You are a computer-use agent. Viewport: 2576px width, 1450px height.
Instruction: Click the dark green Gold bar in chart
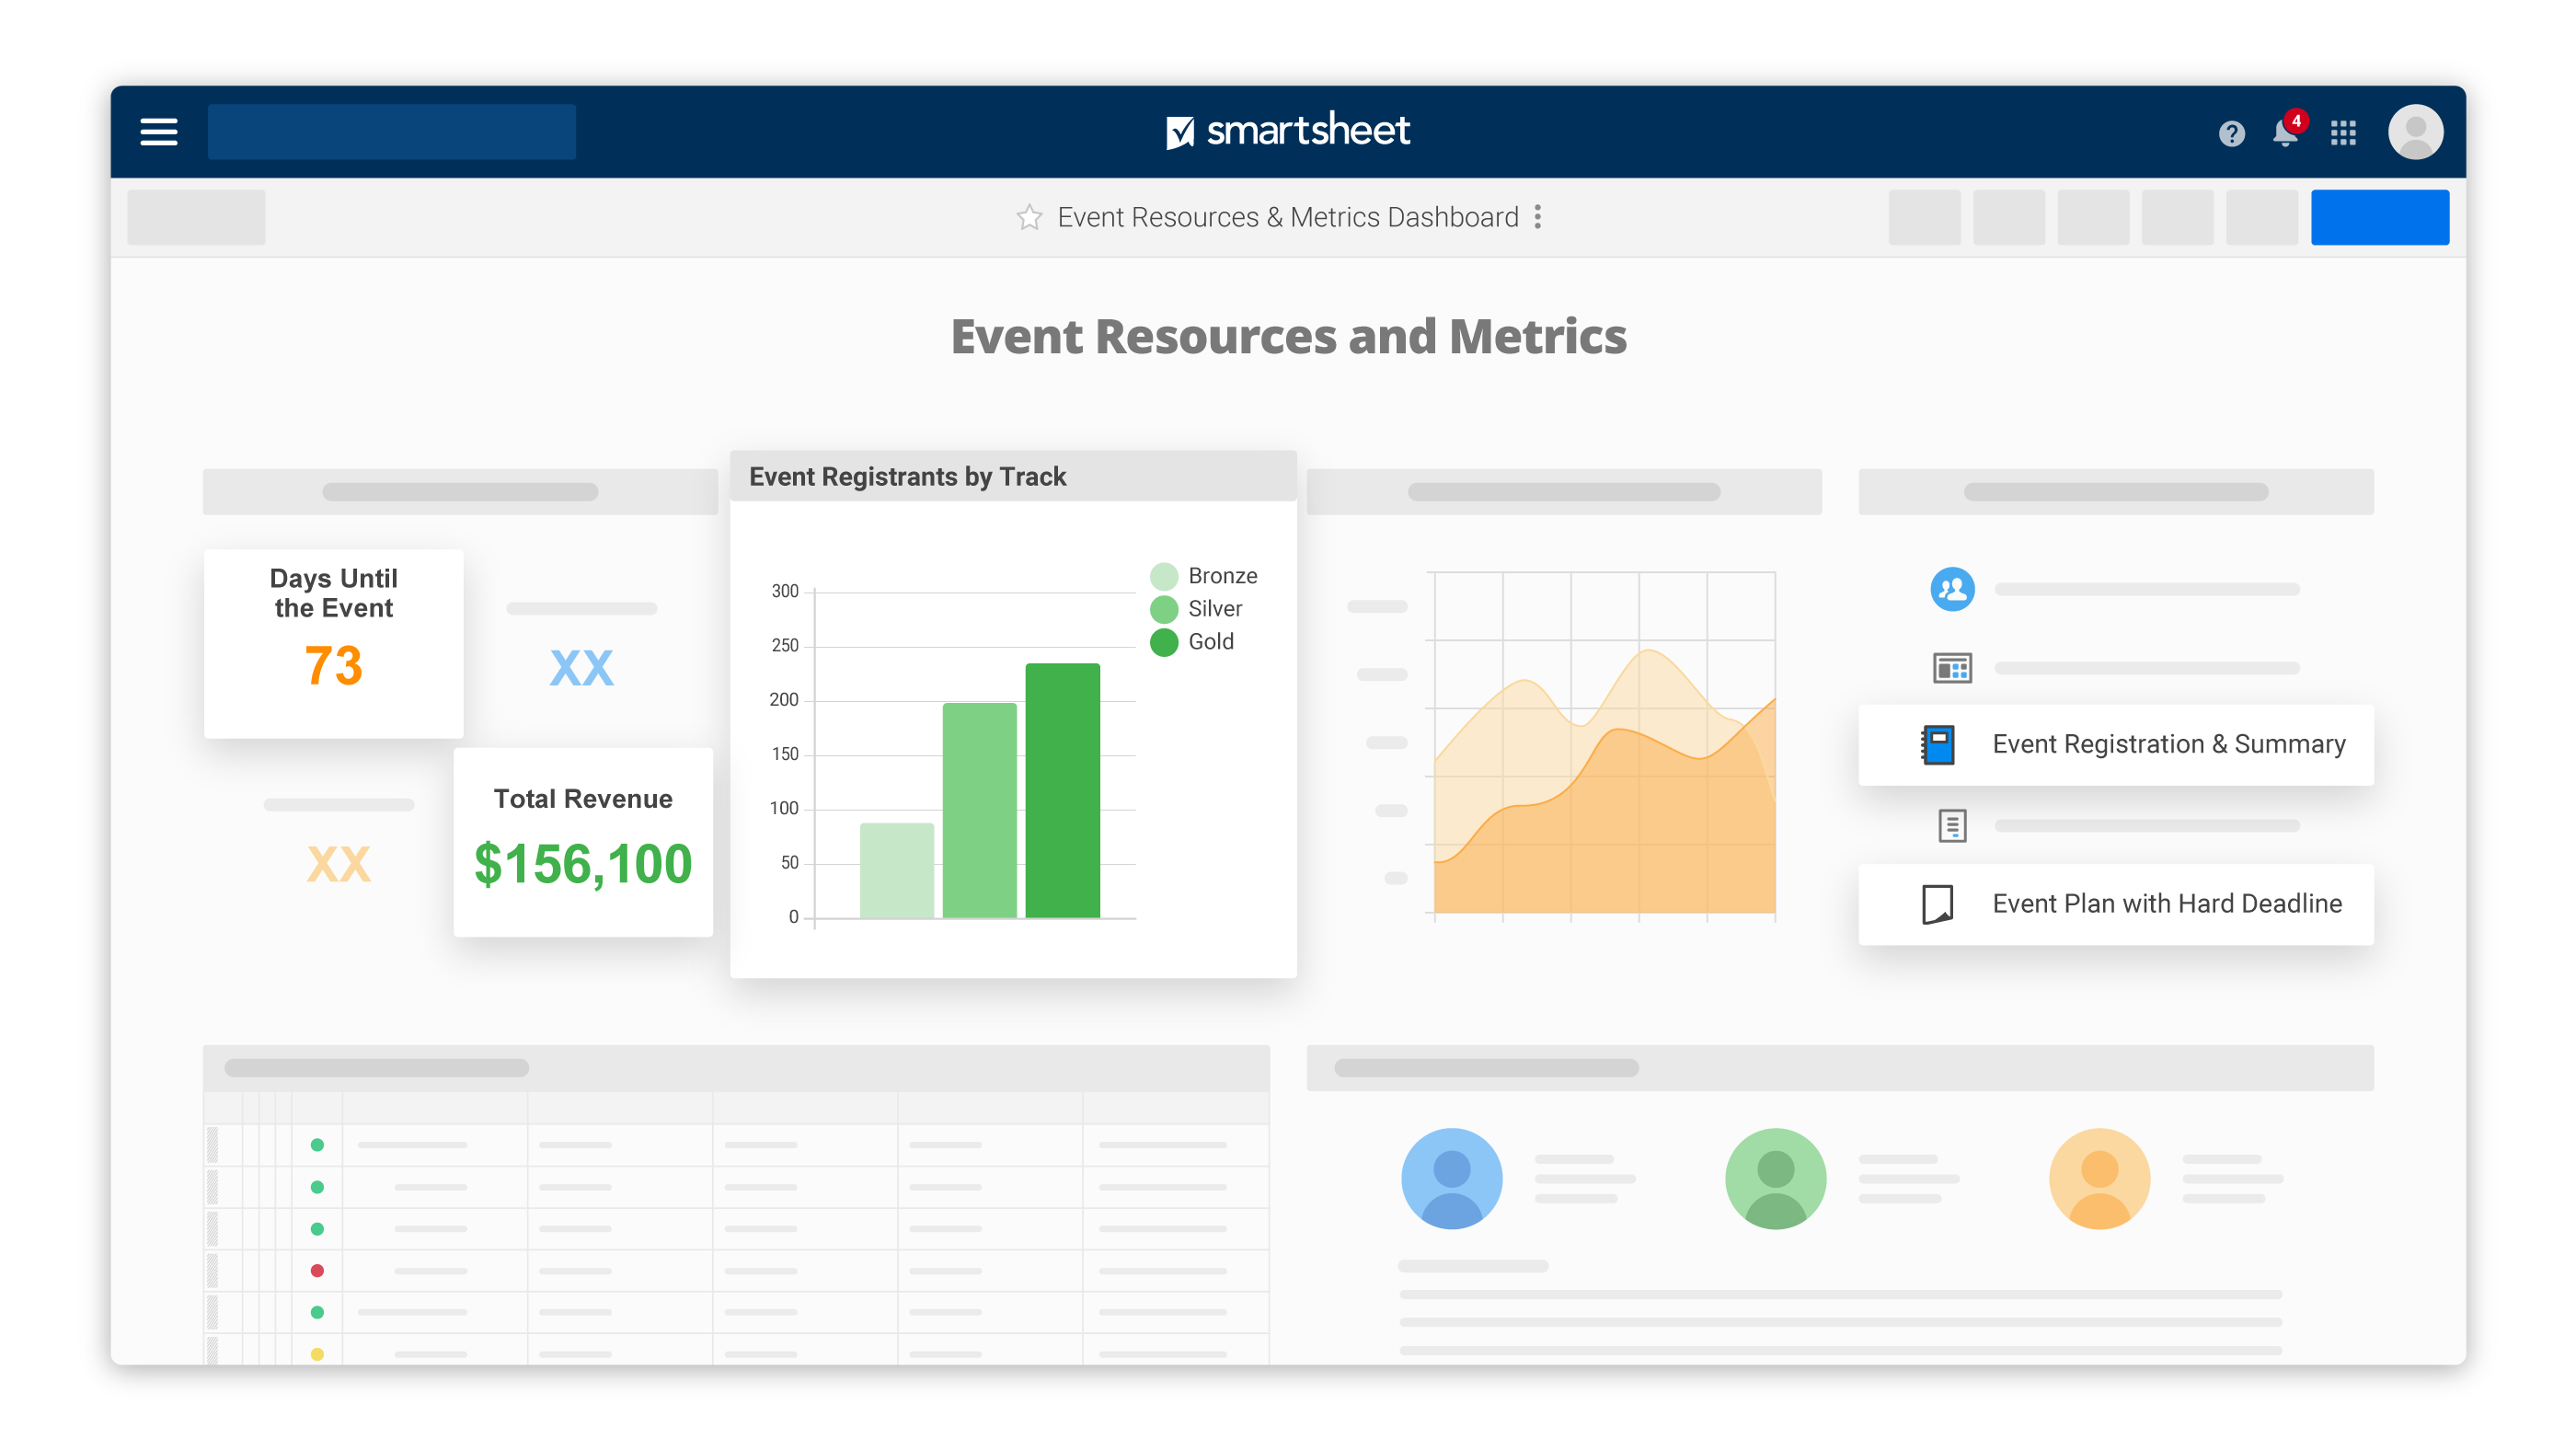pyautogui.click(x=1062, y=790)
